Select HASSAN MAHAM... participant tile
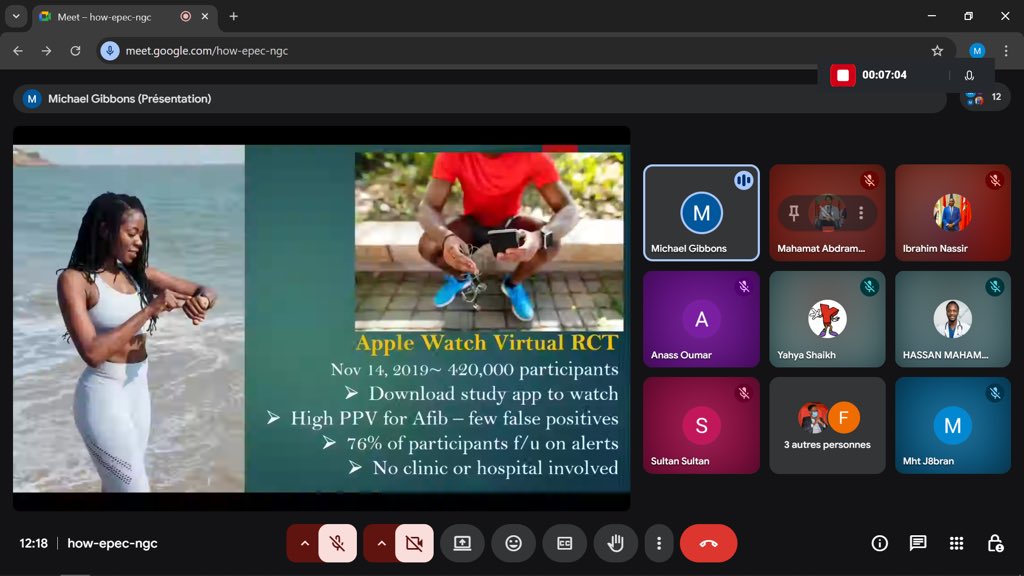This screenshot has height=576, width=1024. point(952,319)
